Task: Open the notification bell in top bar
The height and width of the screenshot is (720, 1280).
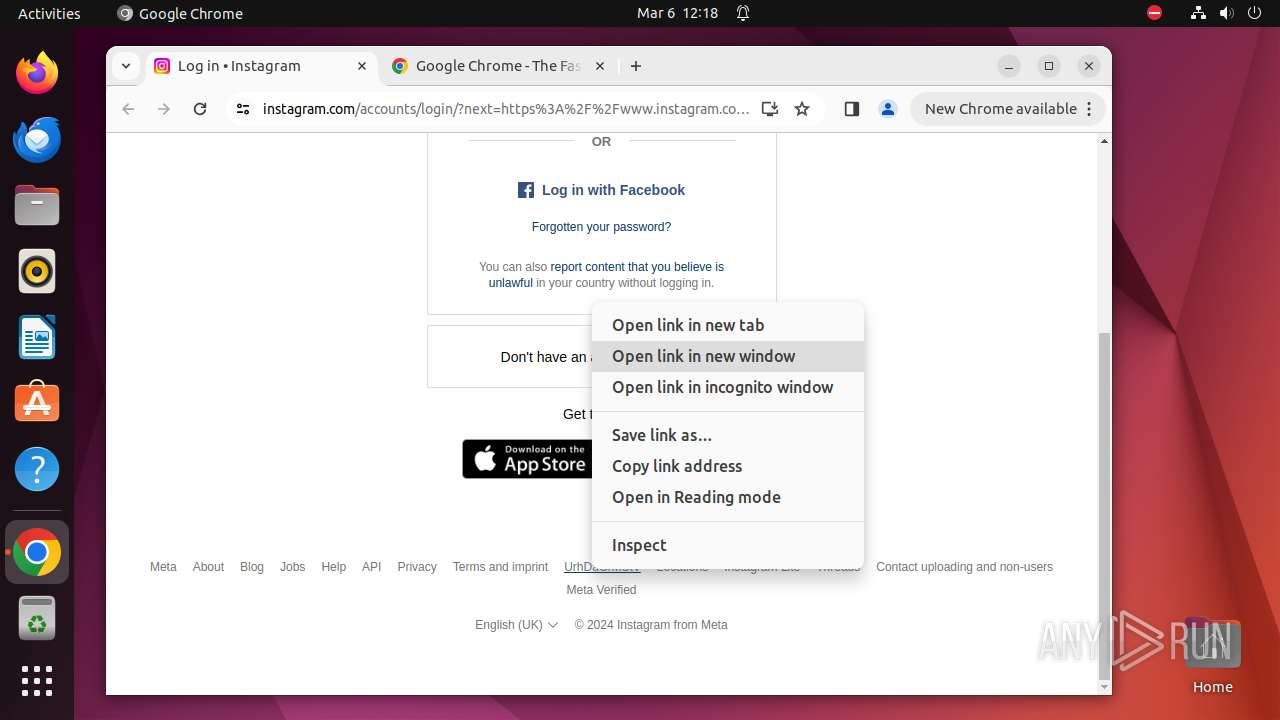Action: pos(743,13)
